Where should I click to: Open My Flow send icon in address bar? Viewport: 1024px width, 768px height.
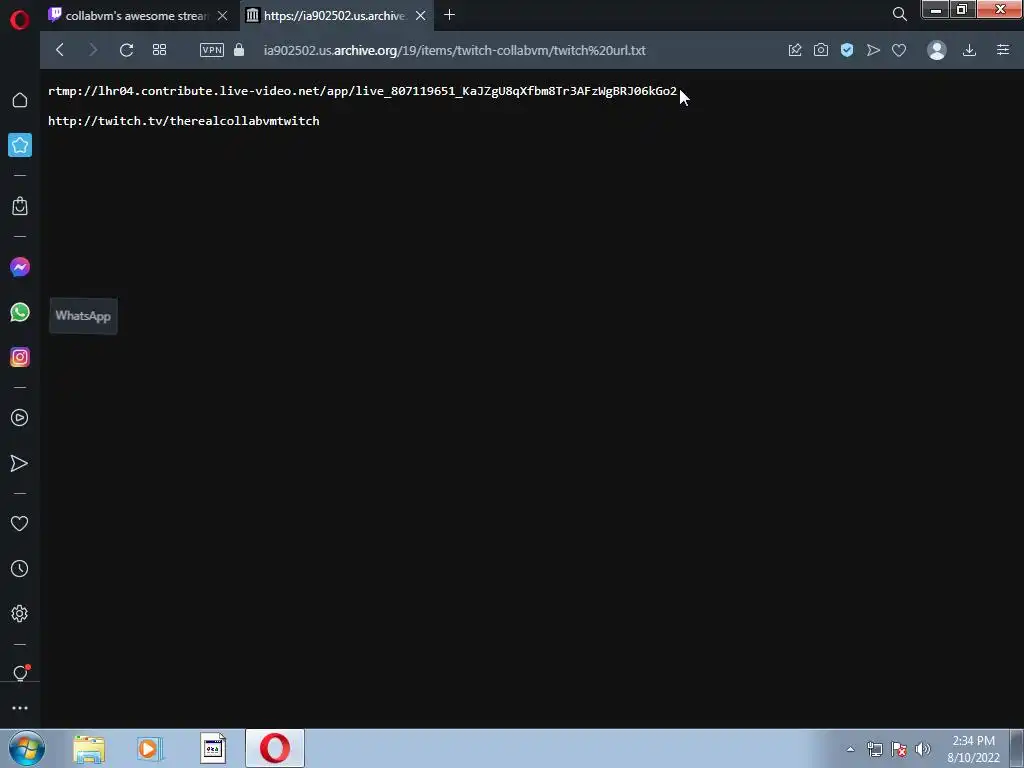pyautogui.click(x=873, y=50)
